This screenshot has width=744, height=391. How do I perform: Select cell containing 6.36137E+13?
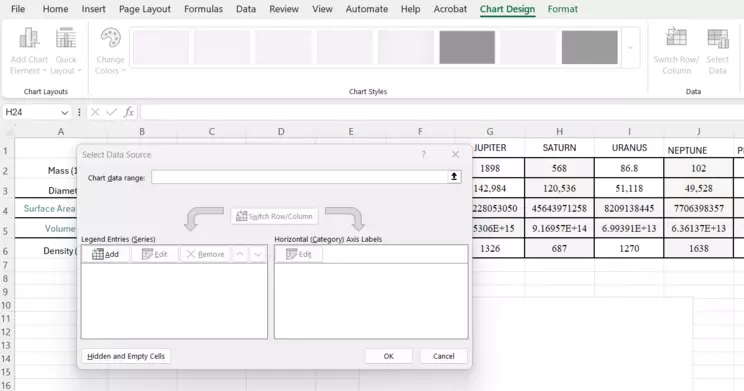699,228
